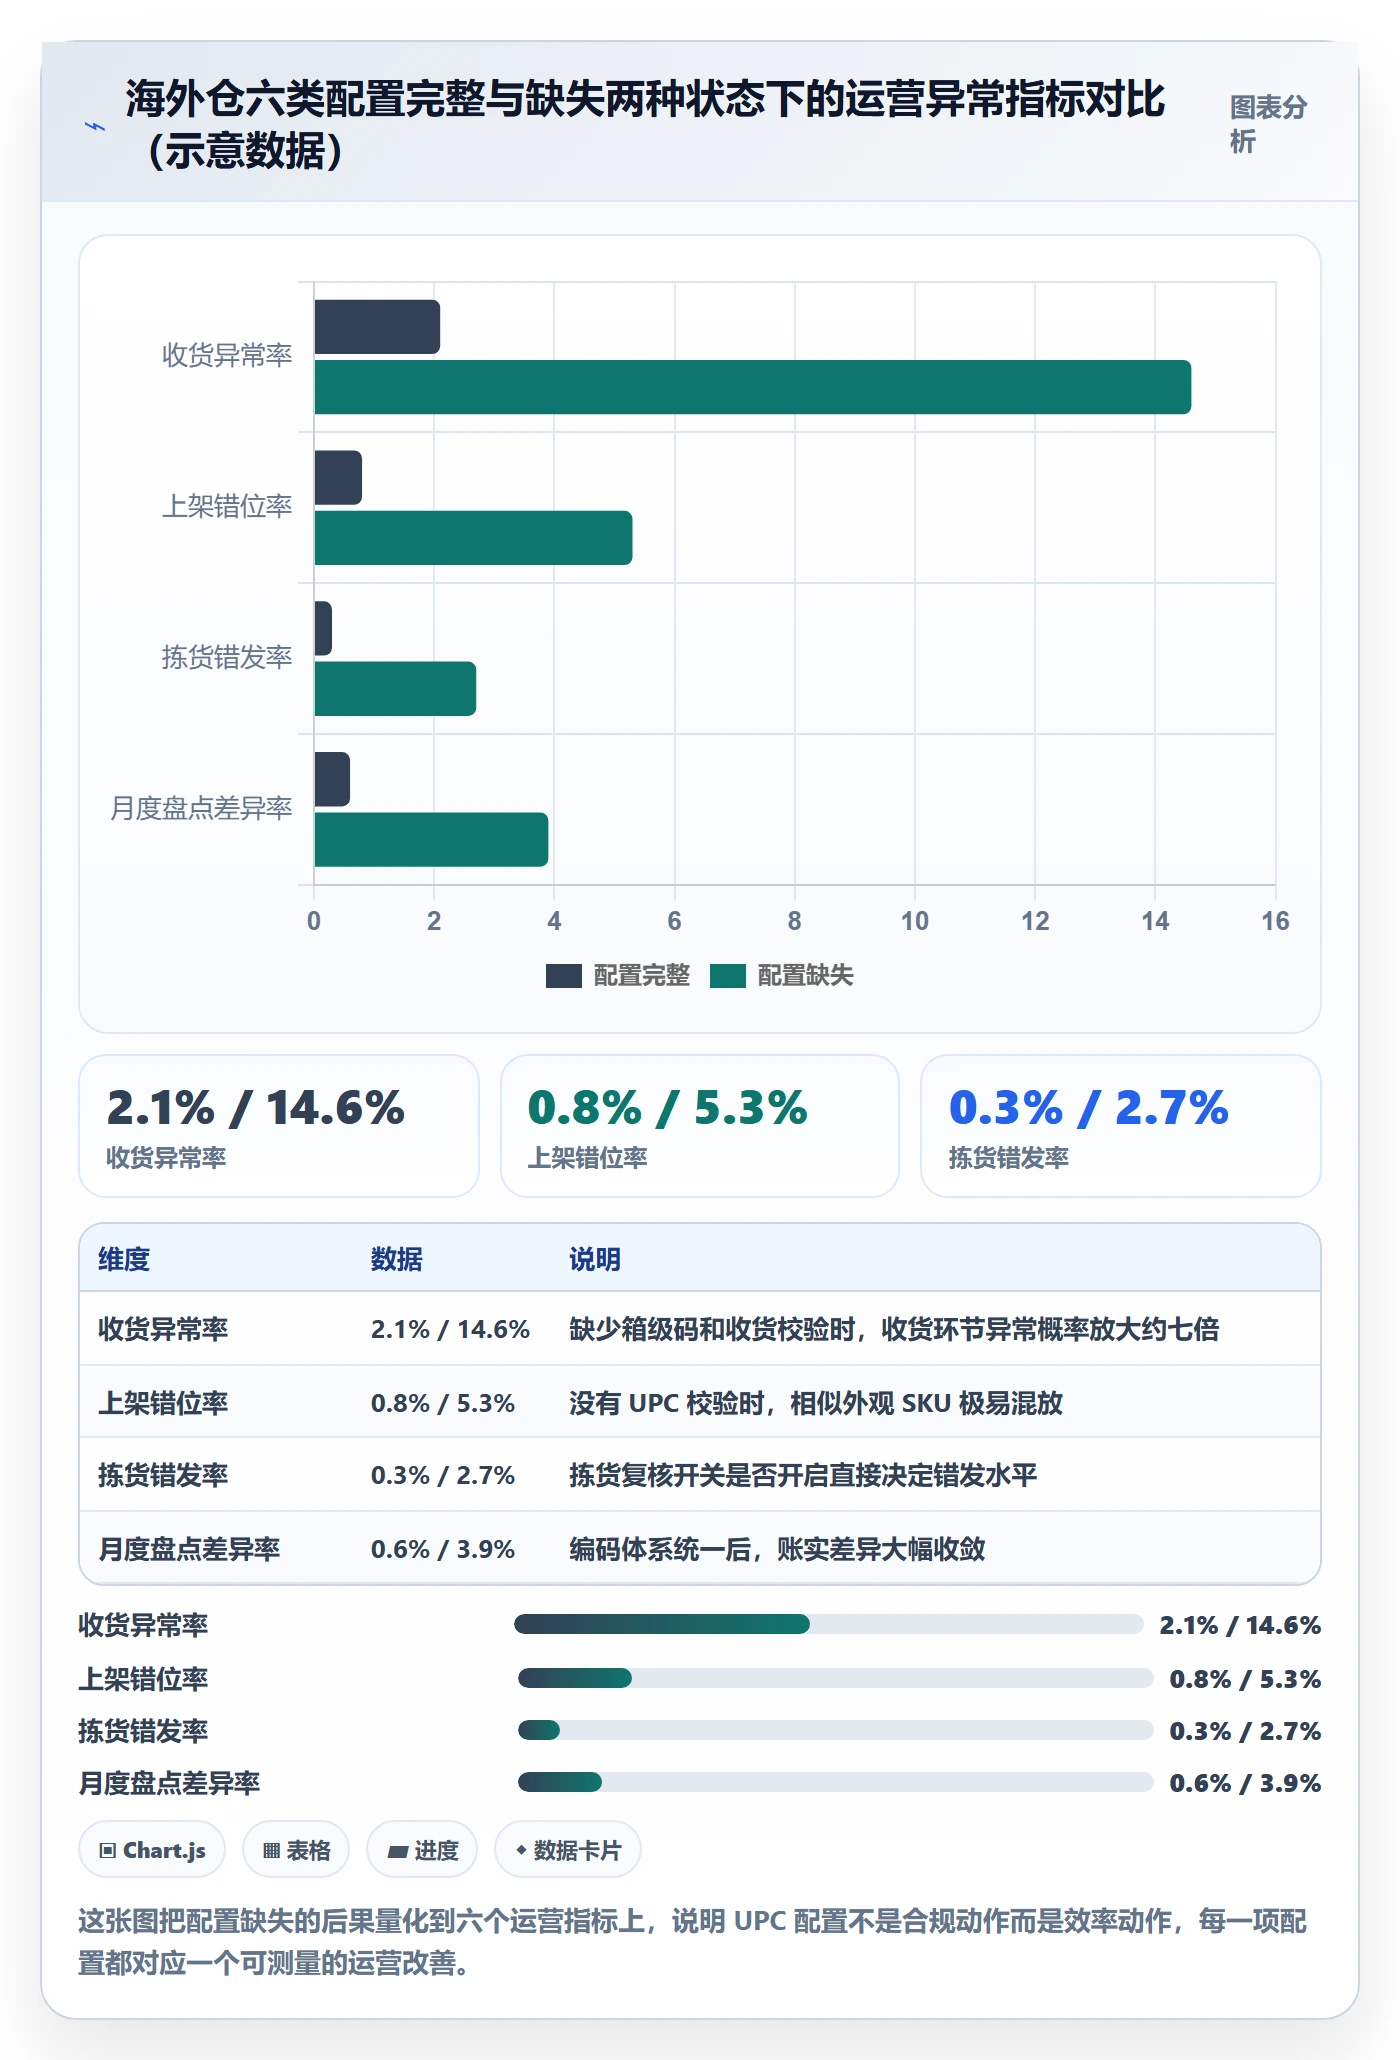The image size is (1400, 2060).
Task: Click the 月度盘点差异率 progress bar
Action: pyautogui.click(x=836, y=1782)
